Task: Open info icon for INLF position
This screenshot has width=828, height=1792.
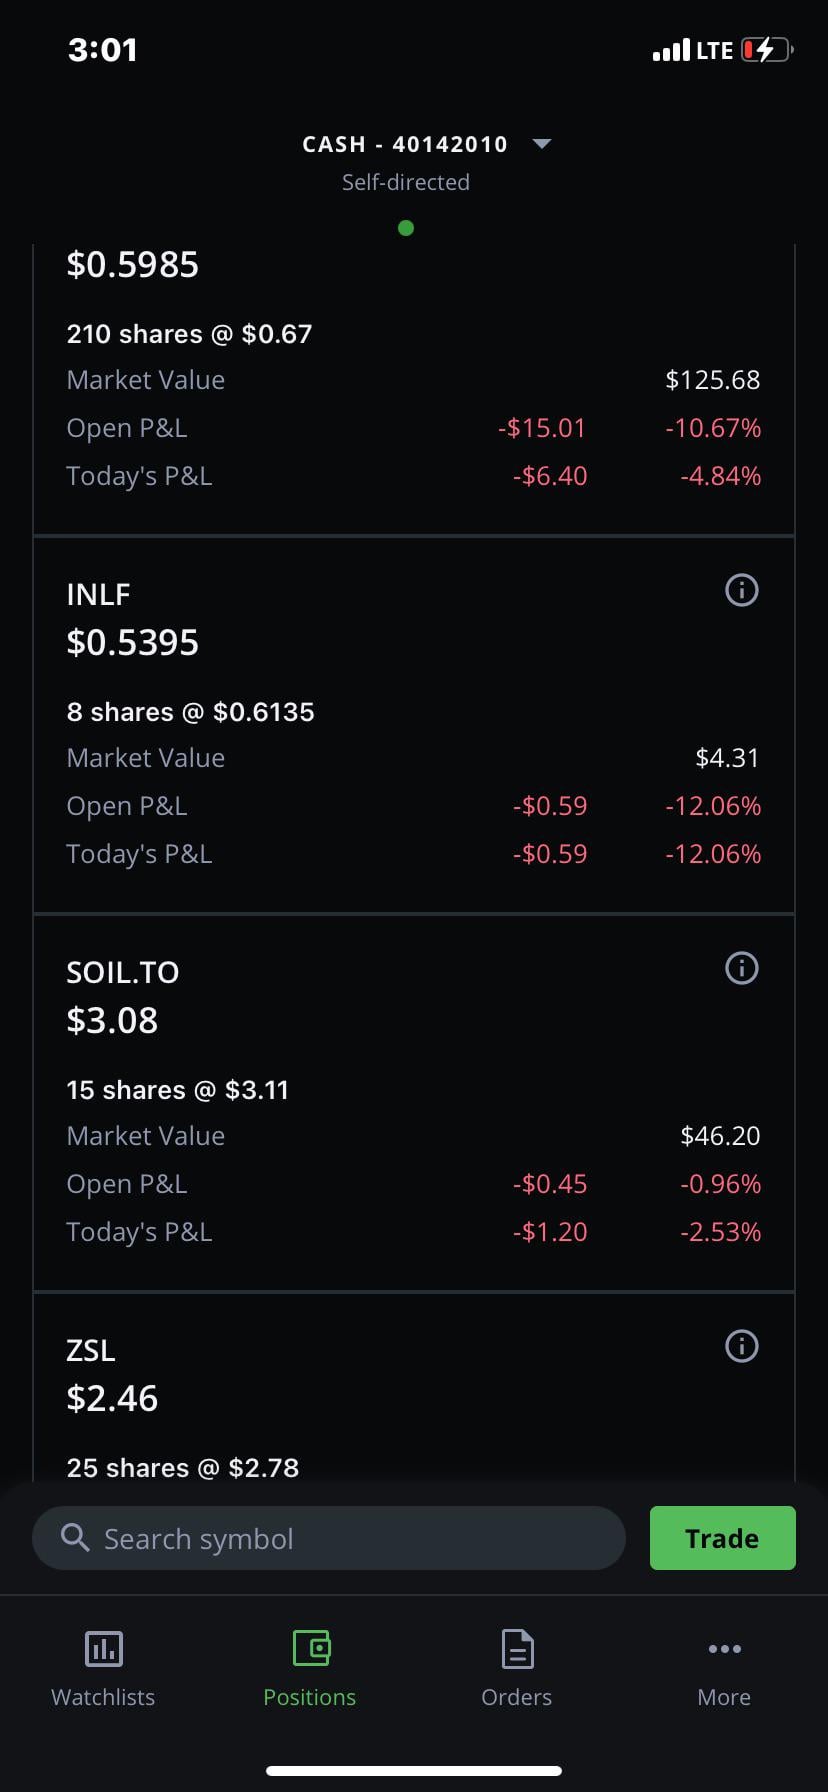Action: coord(741,590)
